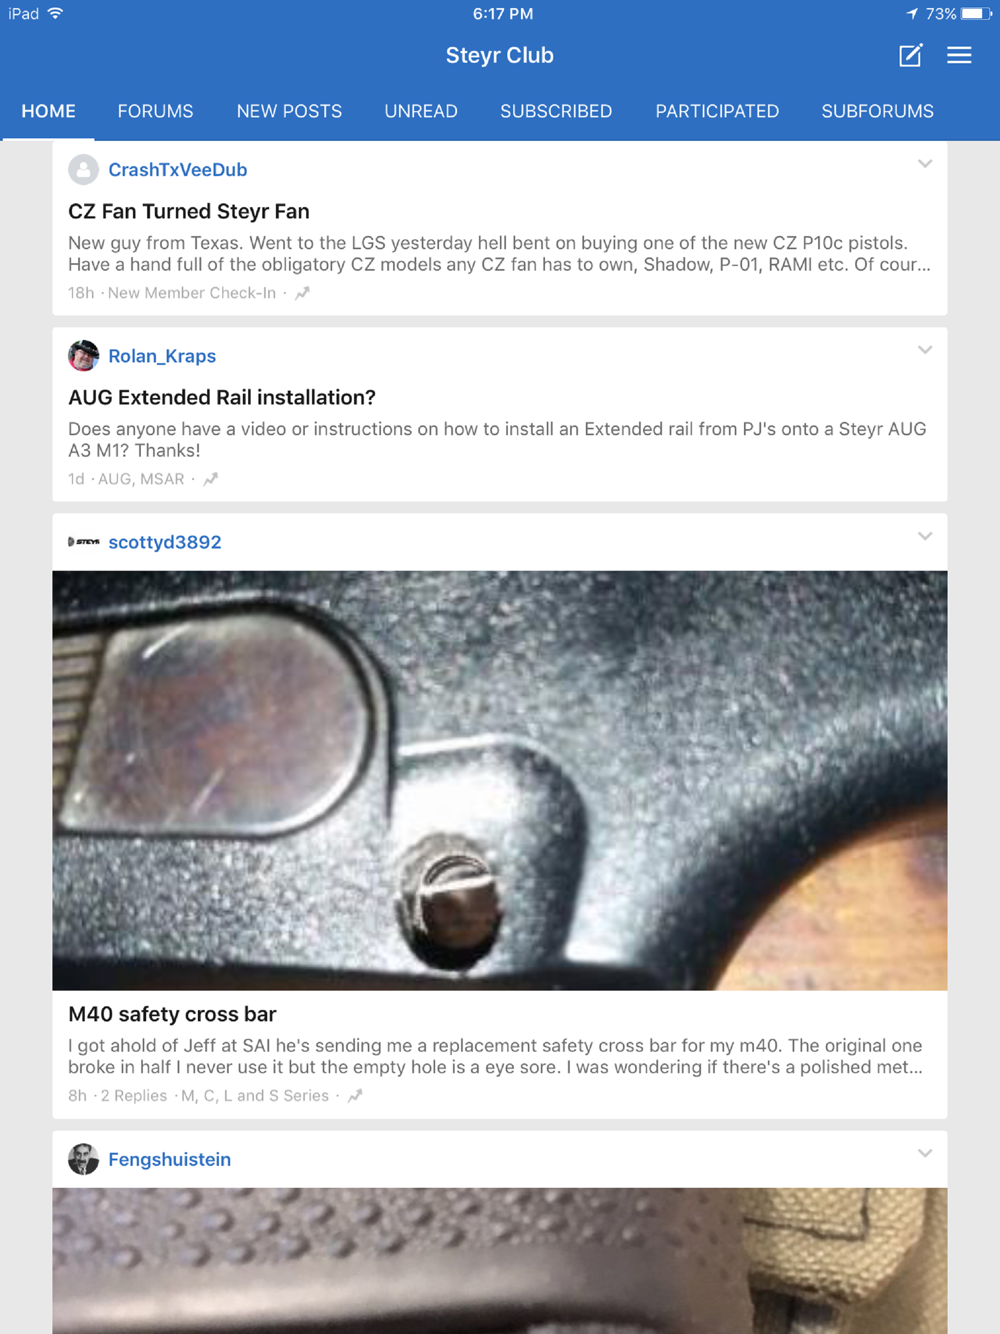Open the hamburger menu icon
Viewport: 1000px width, 1334px height.
coord(959,55)
